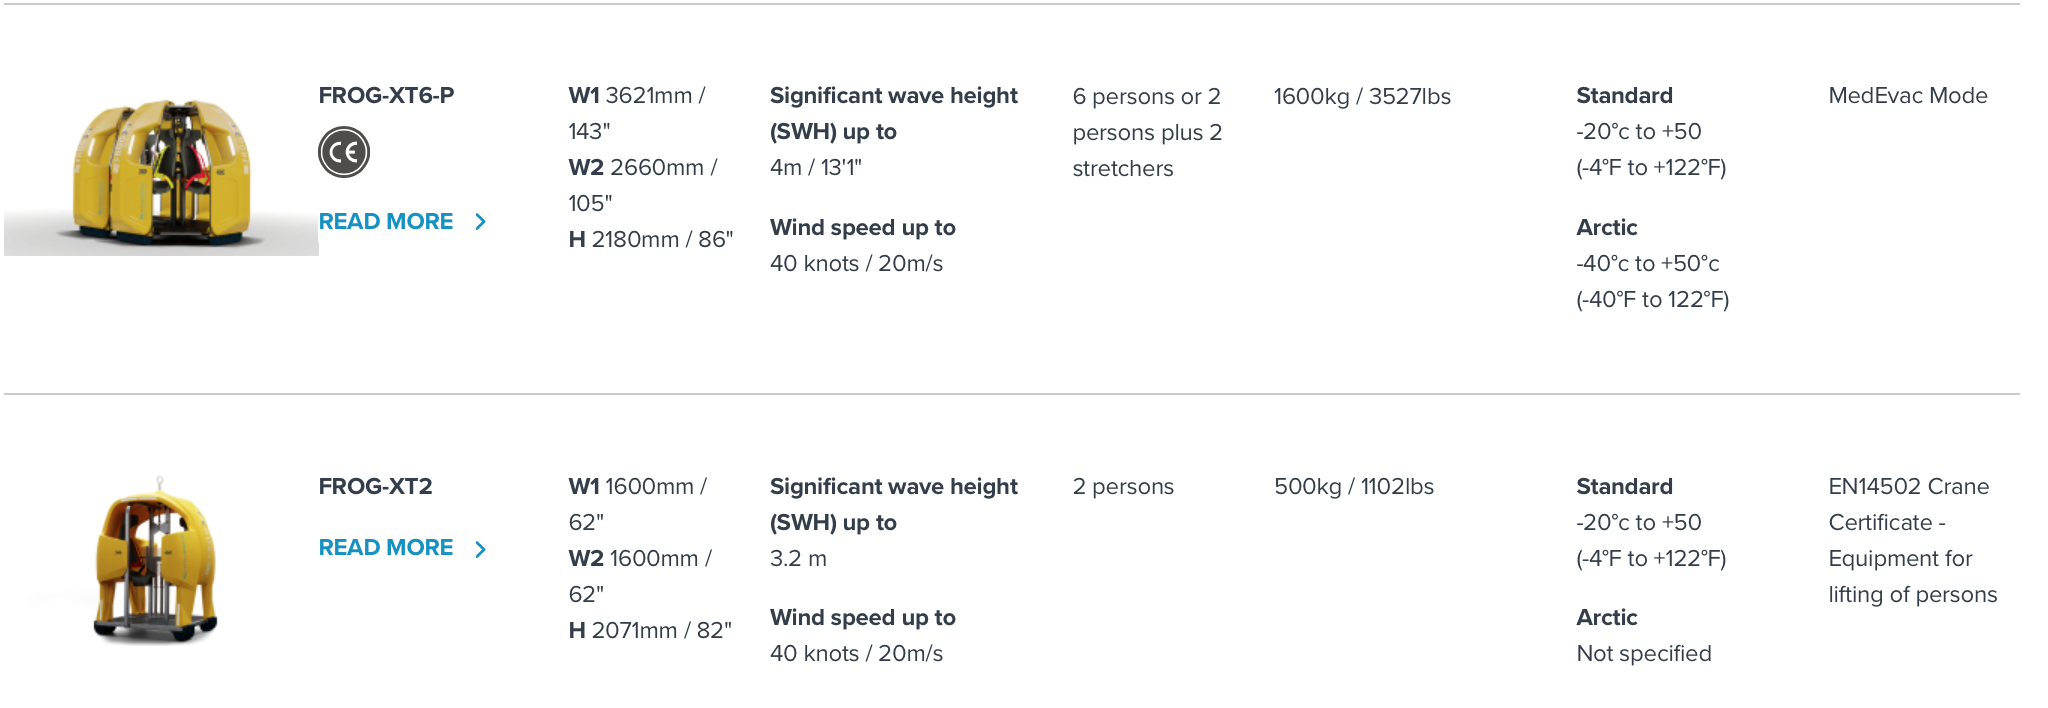Image resolution: width=2048 pixels, height=708 pixels.
Task: Click FROG-XT2 Wind speed up to heading
Action: point(863,617)
